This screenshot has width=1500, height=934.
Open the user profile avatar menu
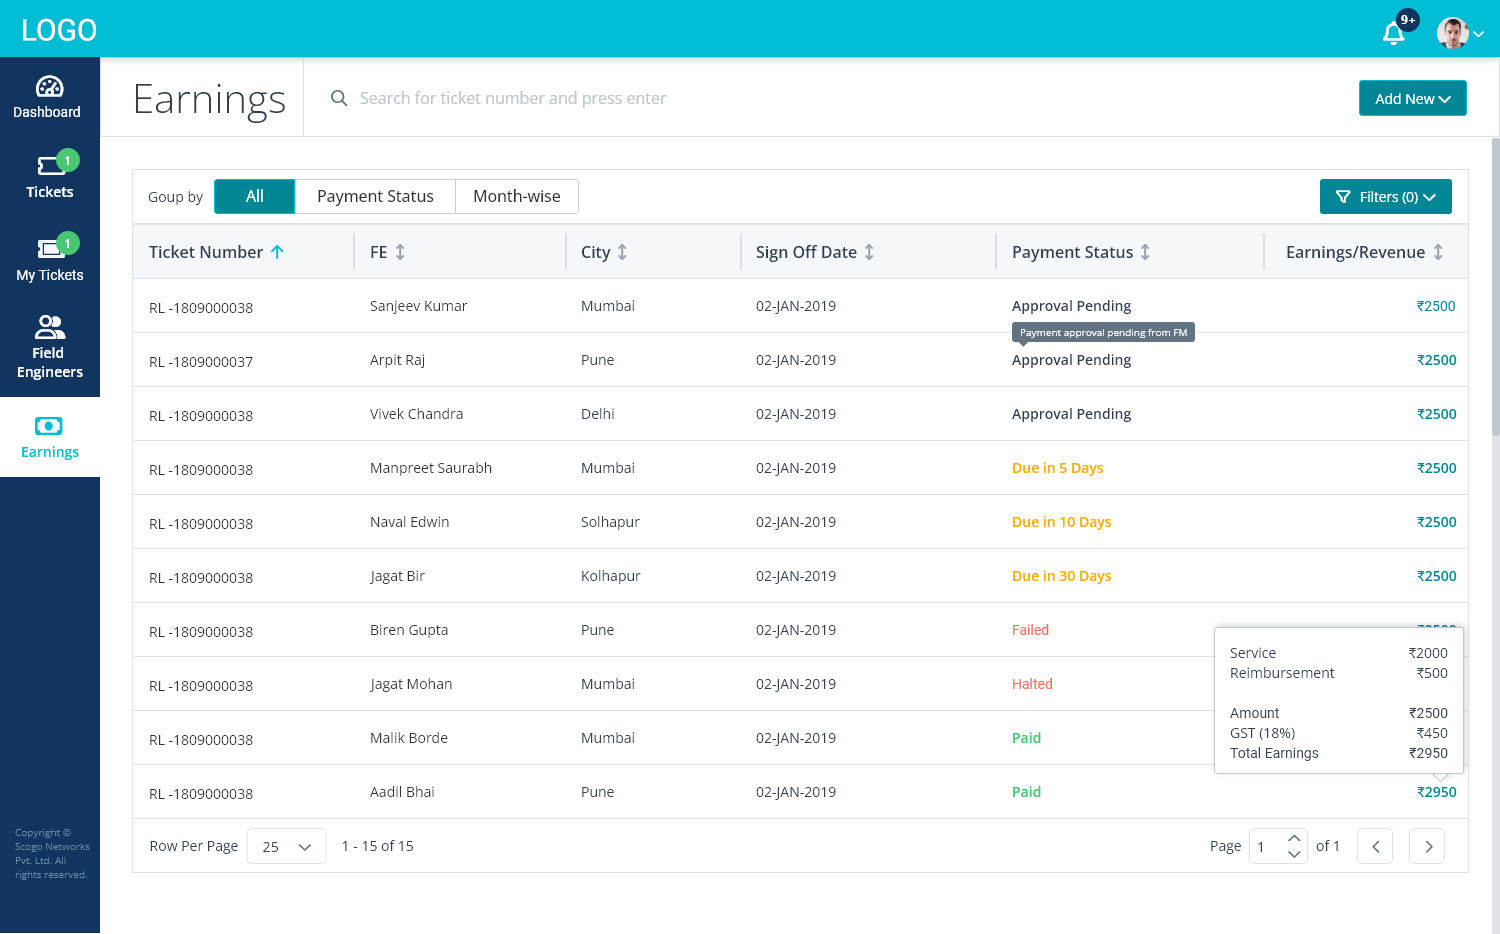click(1459, 33)
